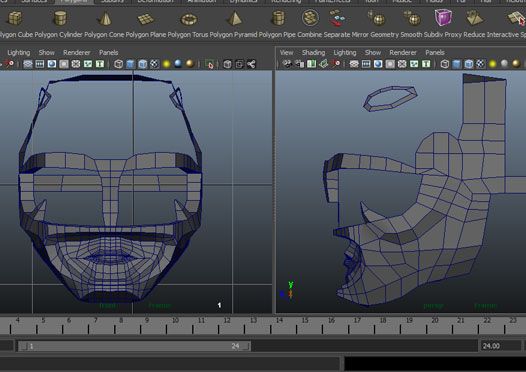Open the Lighting menu of the left panel
This screenshot has width=526, height=372.
[18, 53]
